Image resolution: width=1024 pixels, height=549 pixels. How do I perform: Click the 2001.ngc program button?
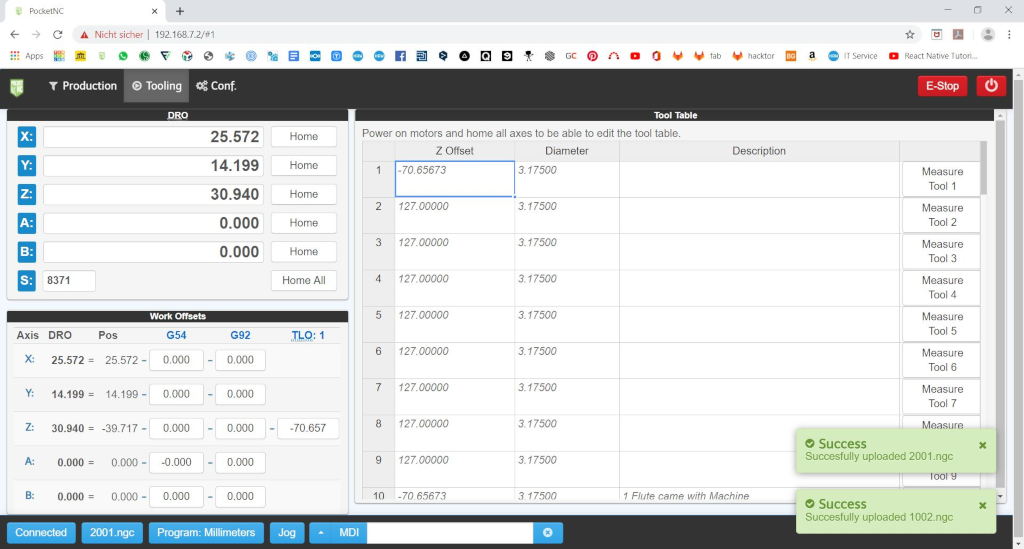112,533
